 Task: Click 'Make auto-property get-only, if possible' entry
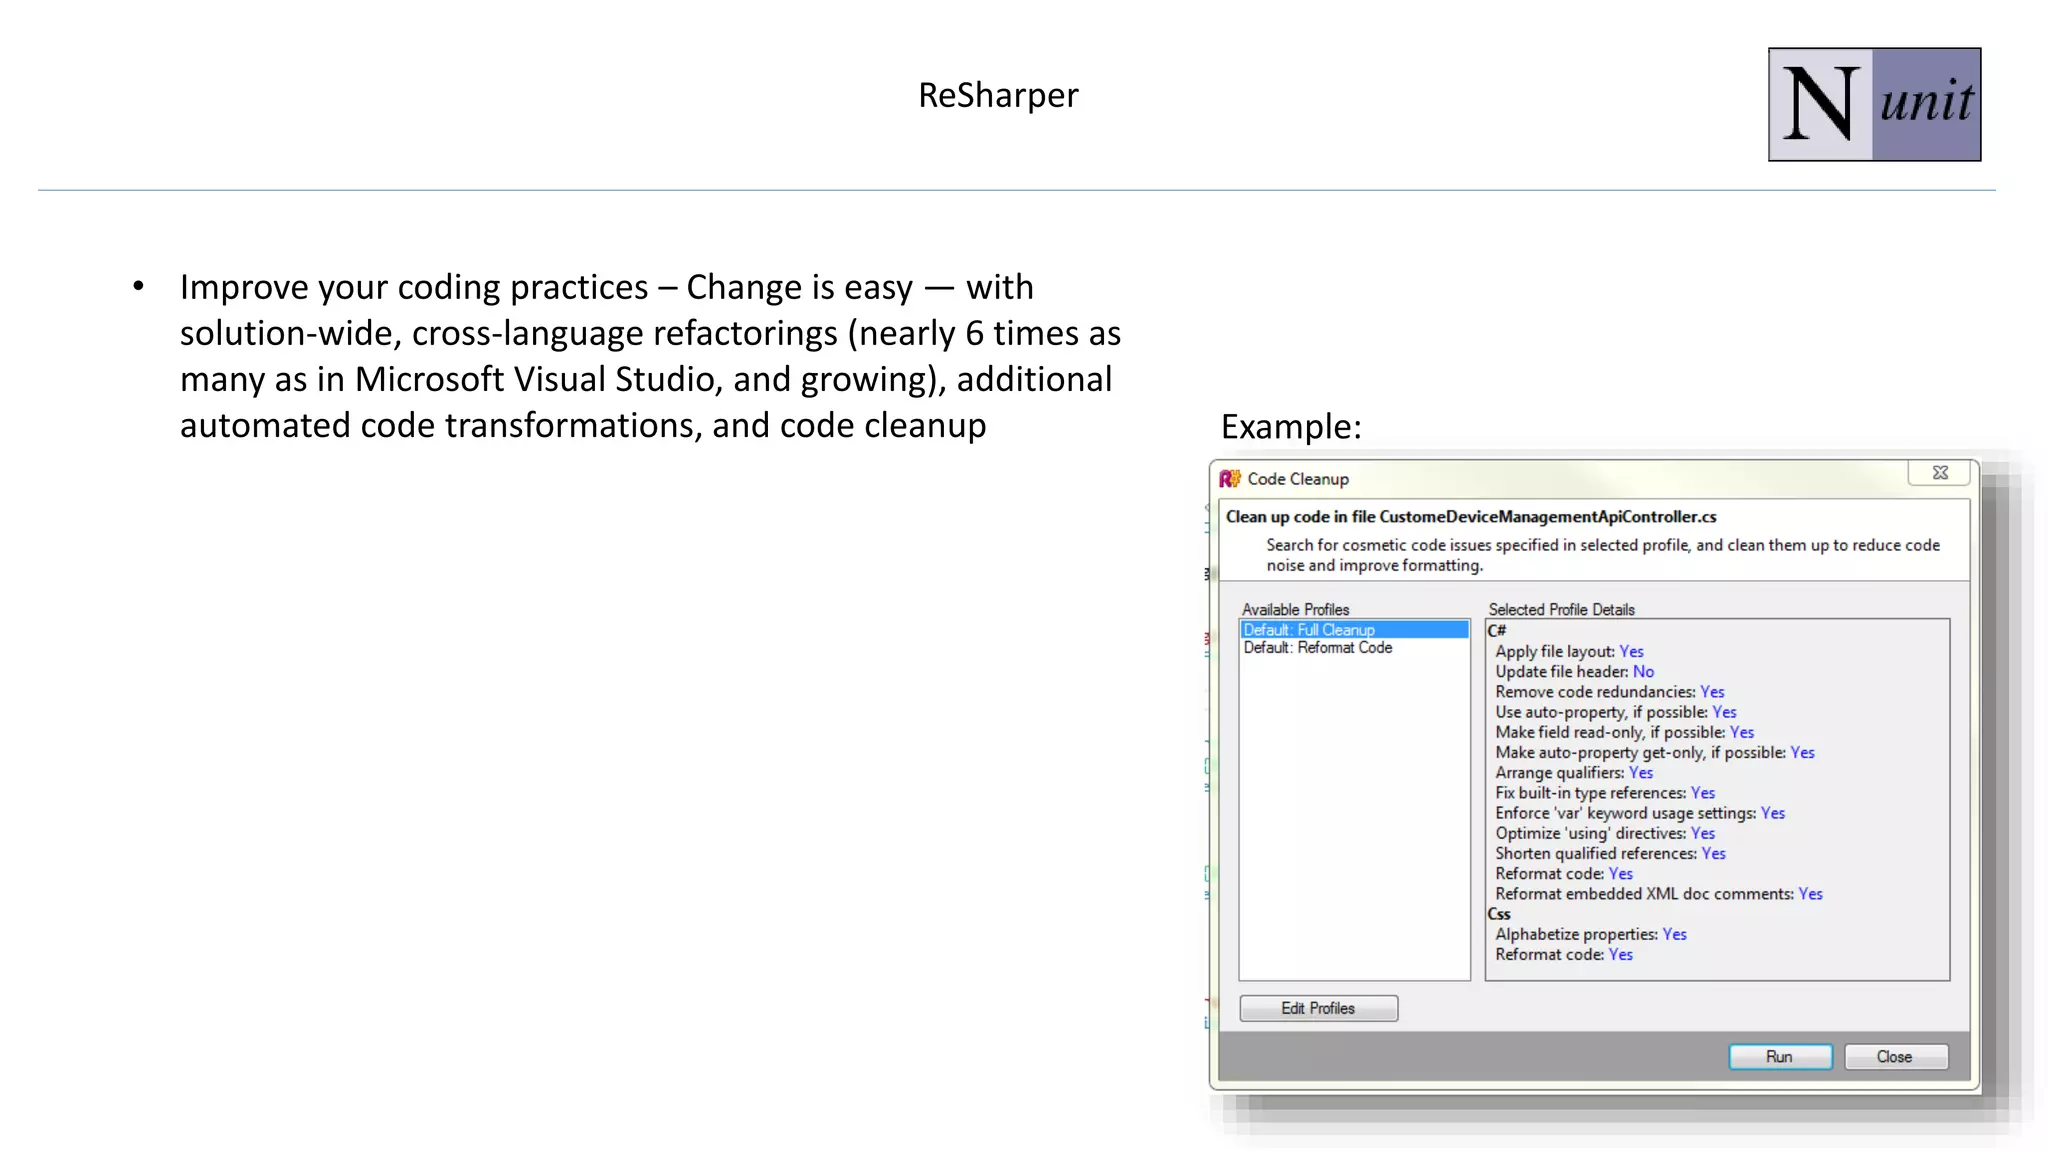click(x=1654, y=753)
